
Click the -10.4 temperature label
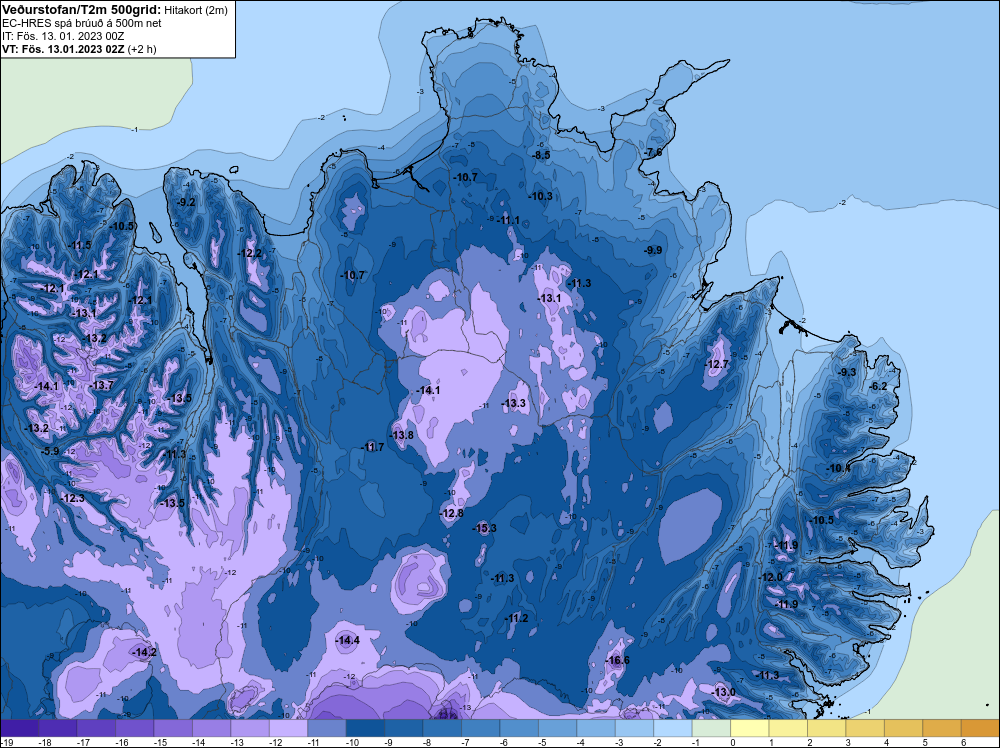[x=839, y=468]
